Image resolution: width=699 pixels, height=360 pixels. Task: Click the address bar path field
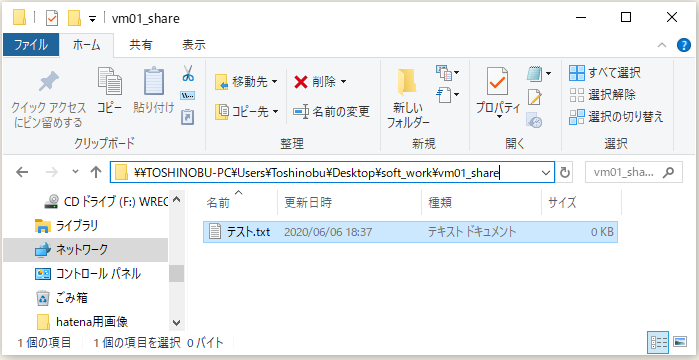[332, 172]
